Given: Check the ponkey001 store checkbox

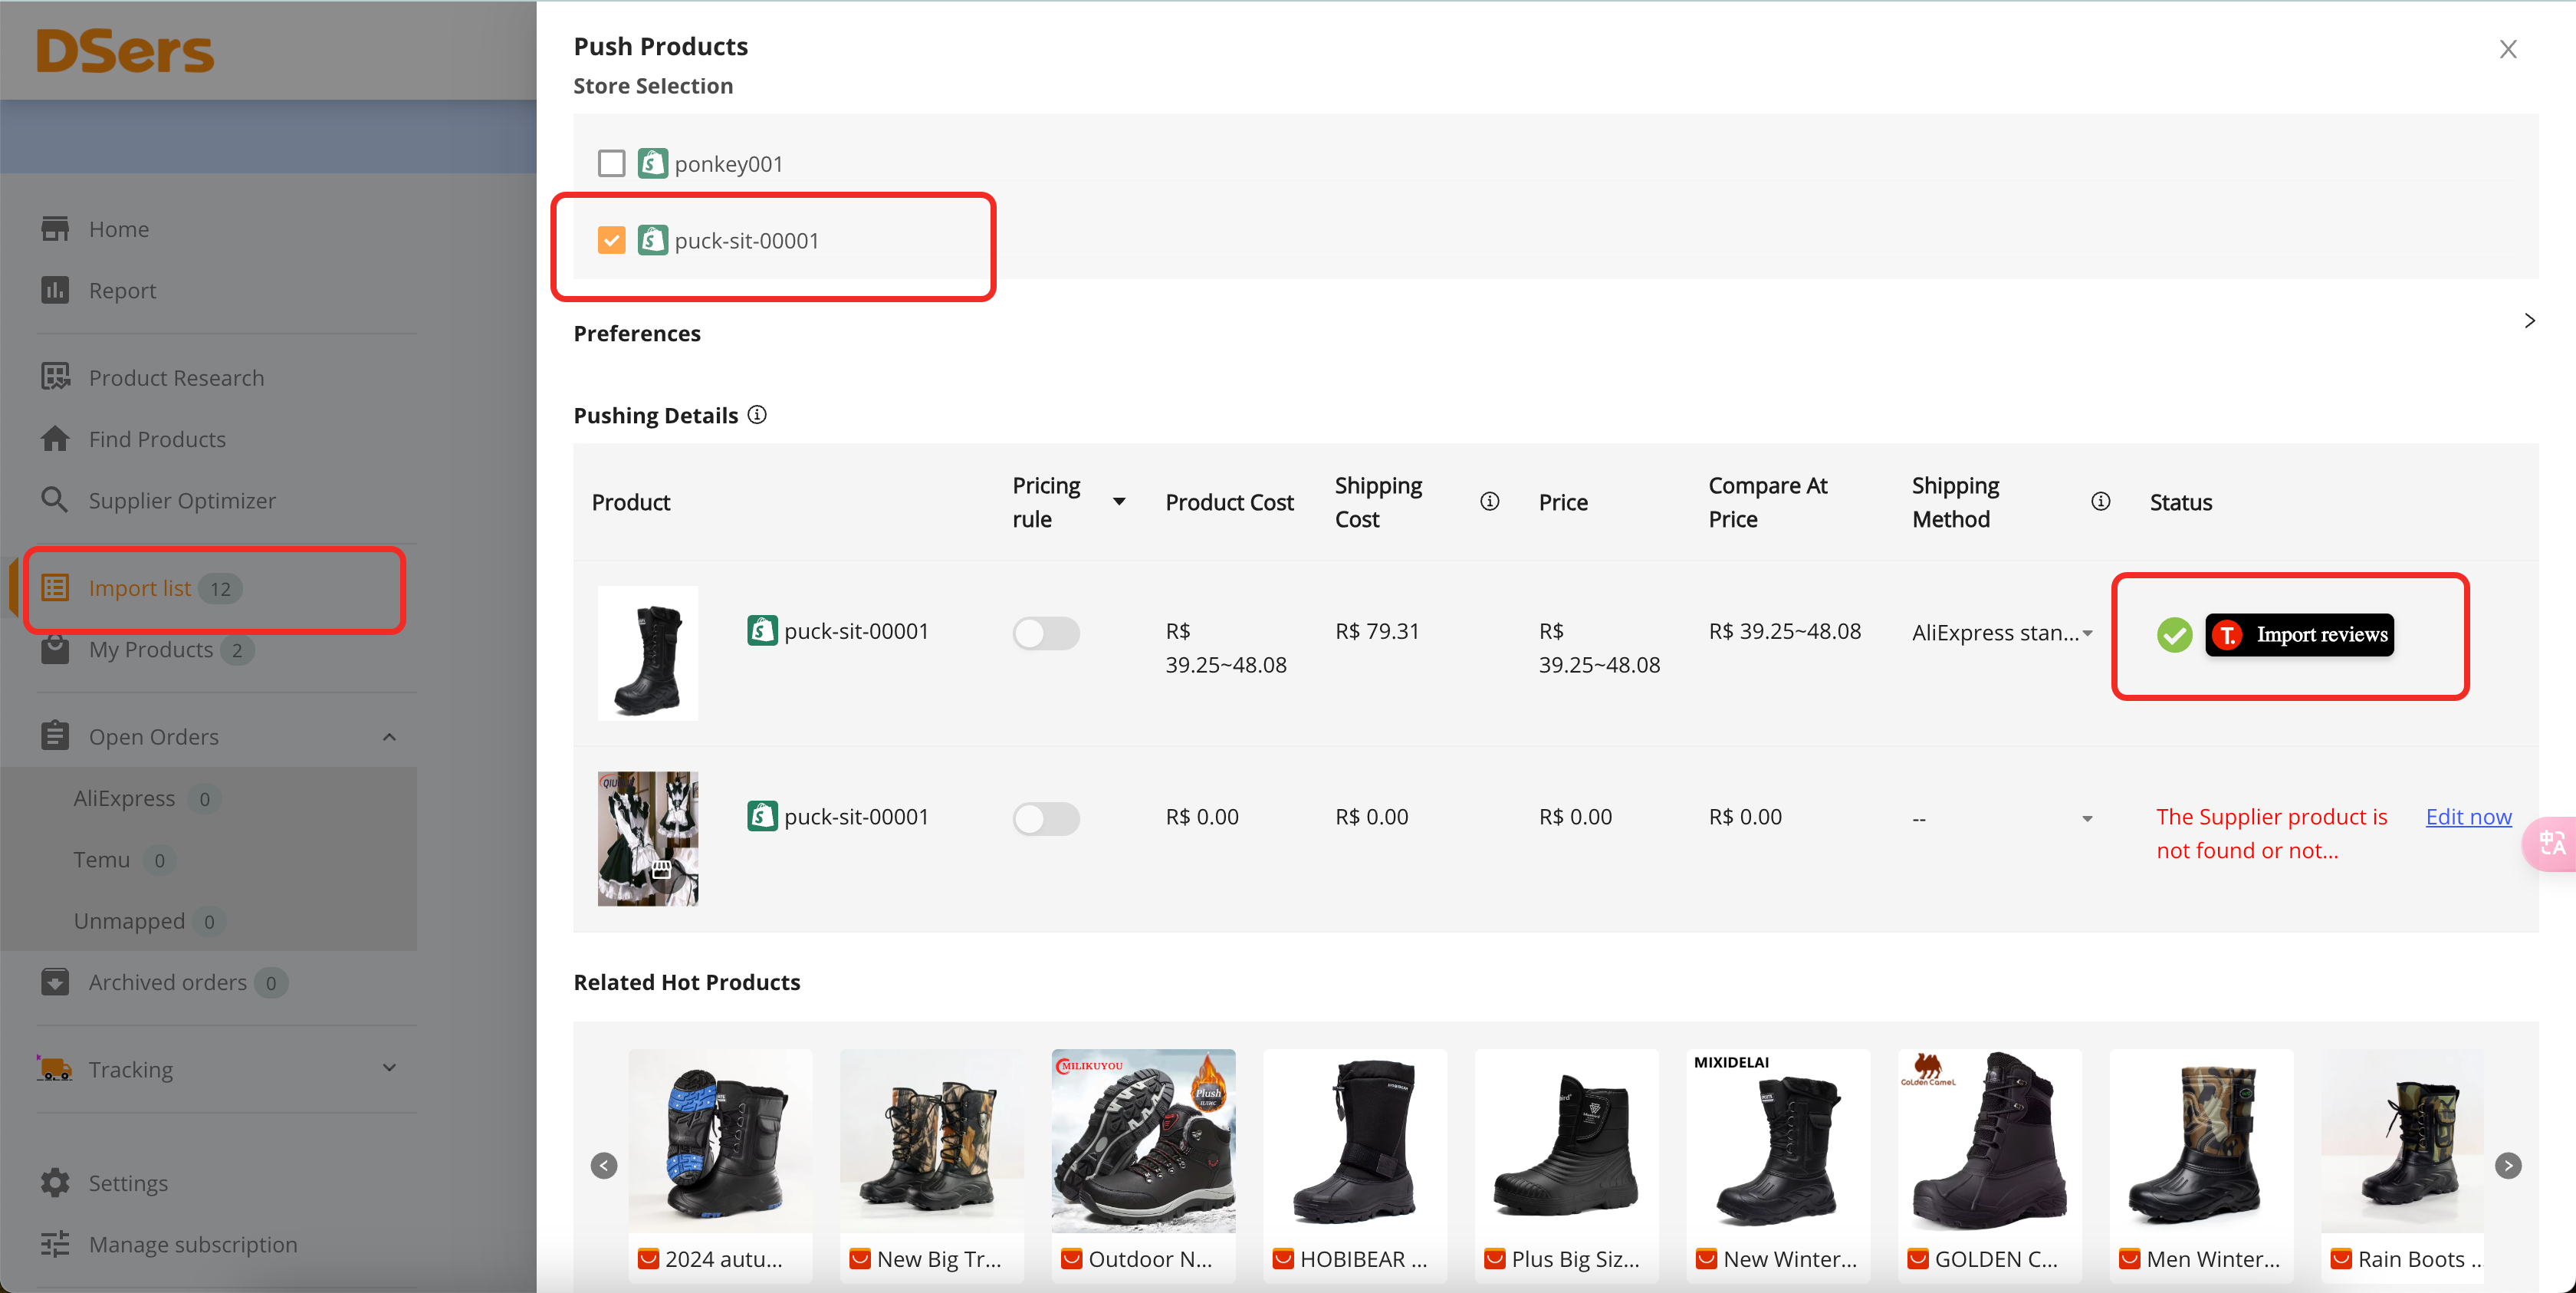Looking at the screenshot, I should point(611,163).
